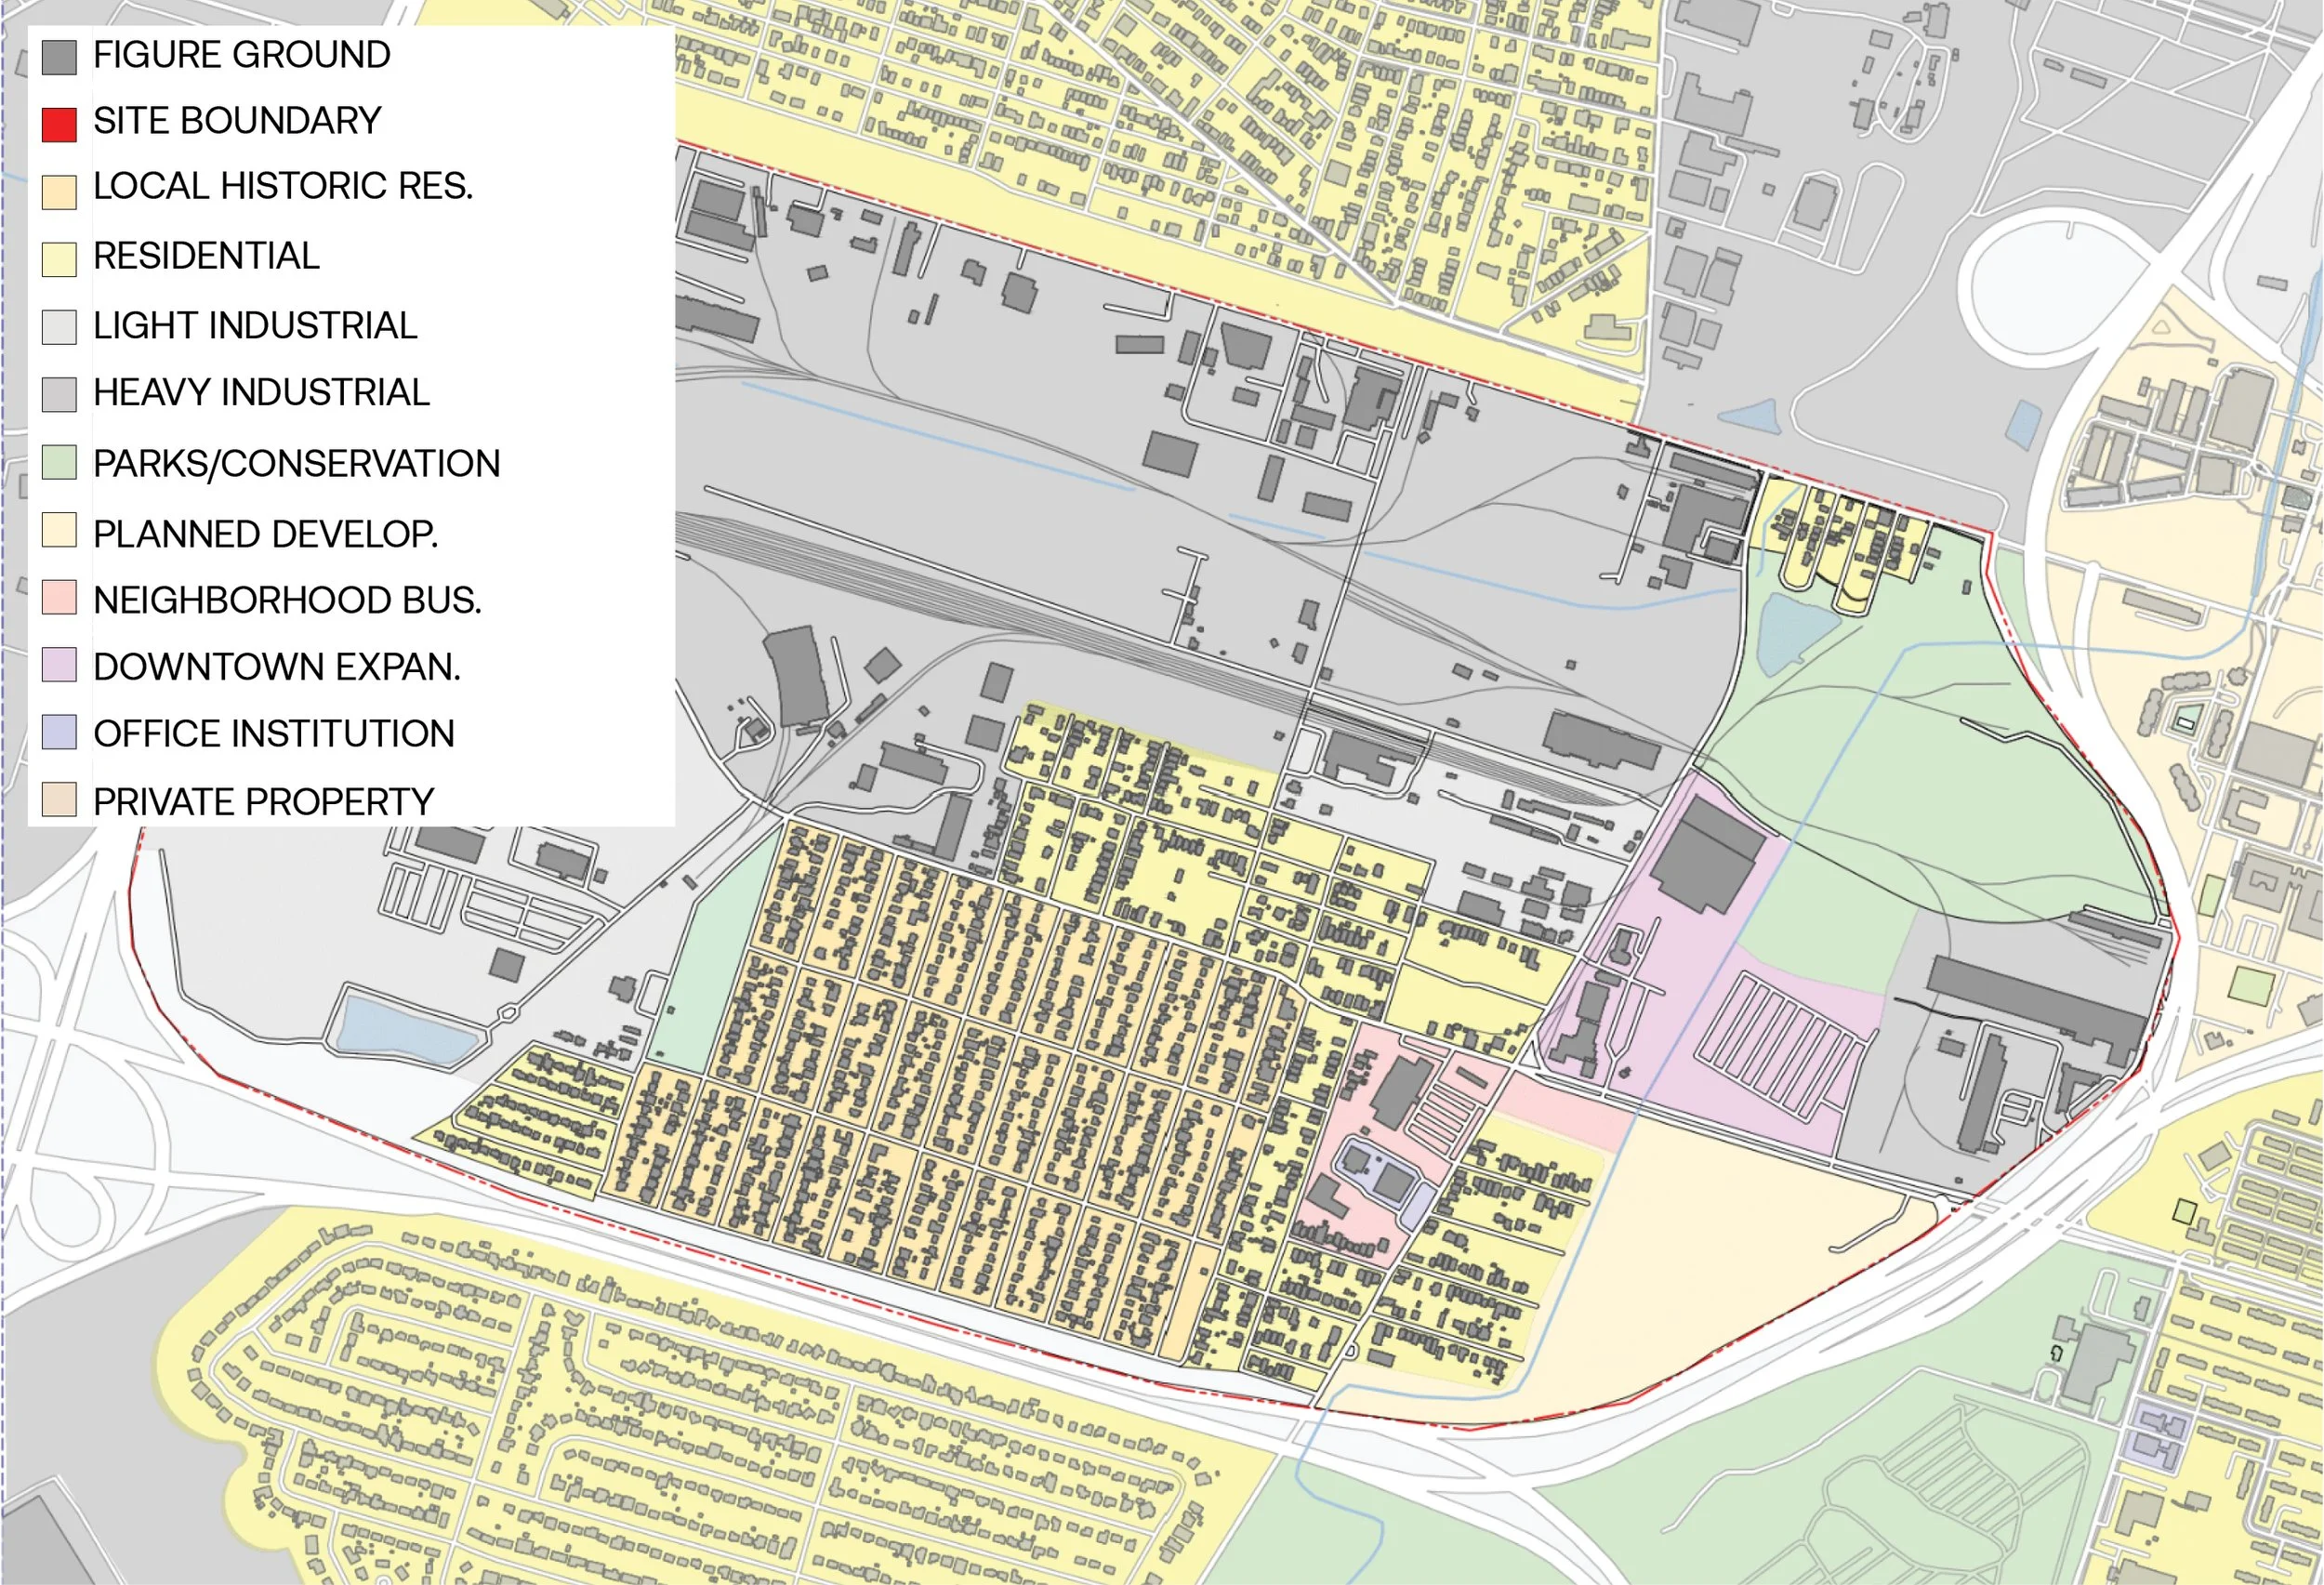
Task: Select the Light Industrial legend swatch
Action: coord(59,327)
